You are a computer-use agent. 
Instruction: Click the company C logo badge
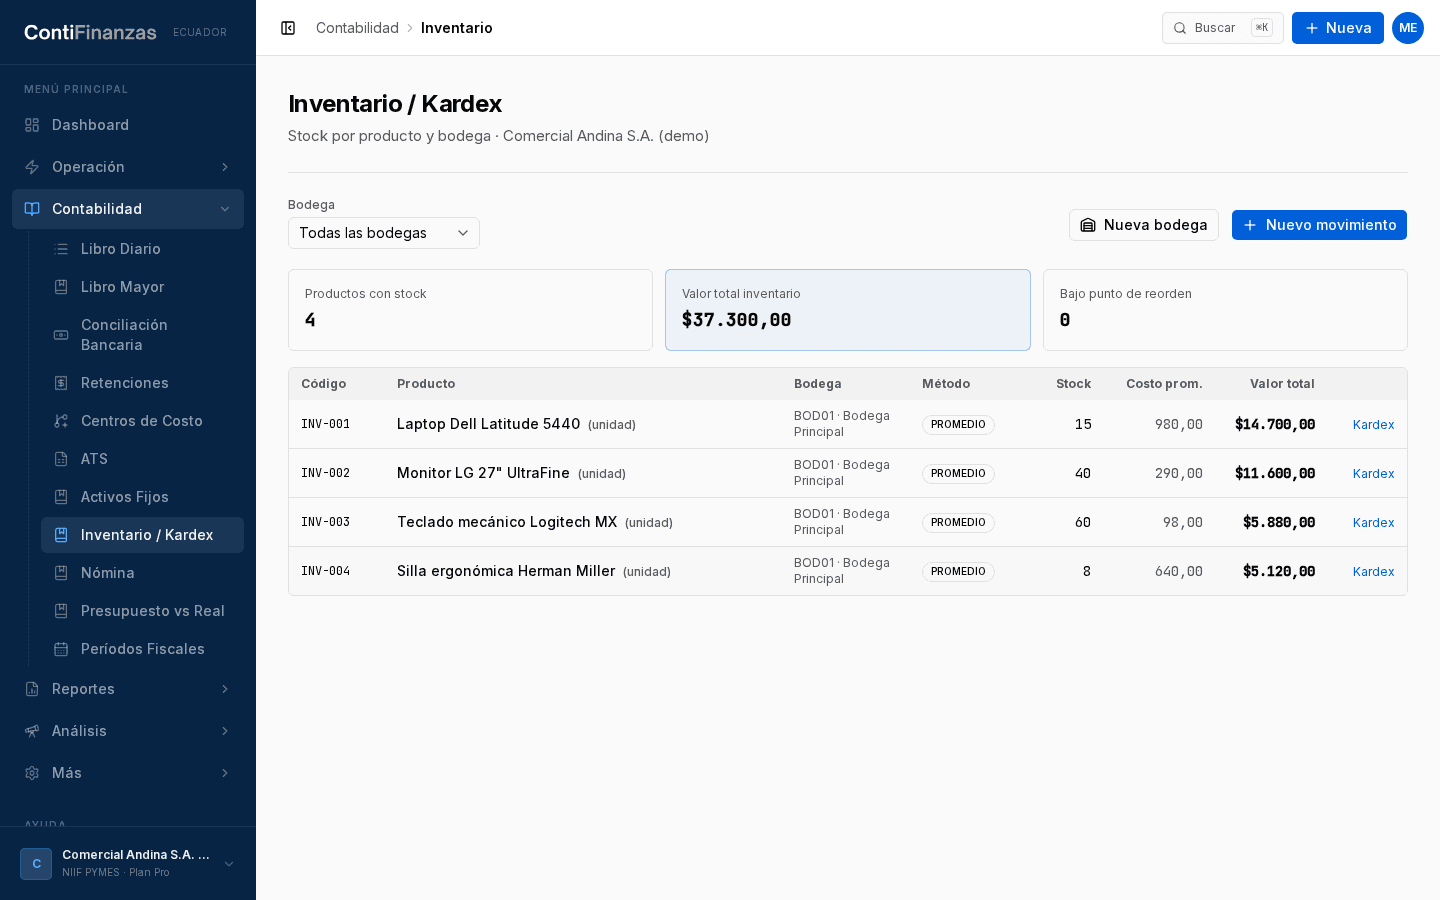[36, 864]
